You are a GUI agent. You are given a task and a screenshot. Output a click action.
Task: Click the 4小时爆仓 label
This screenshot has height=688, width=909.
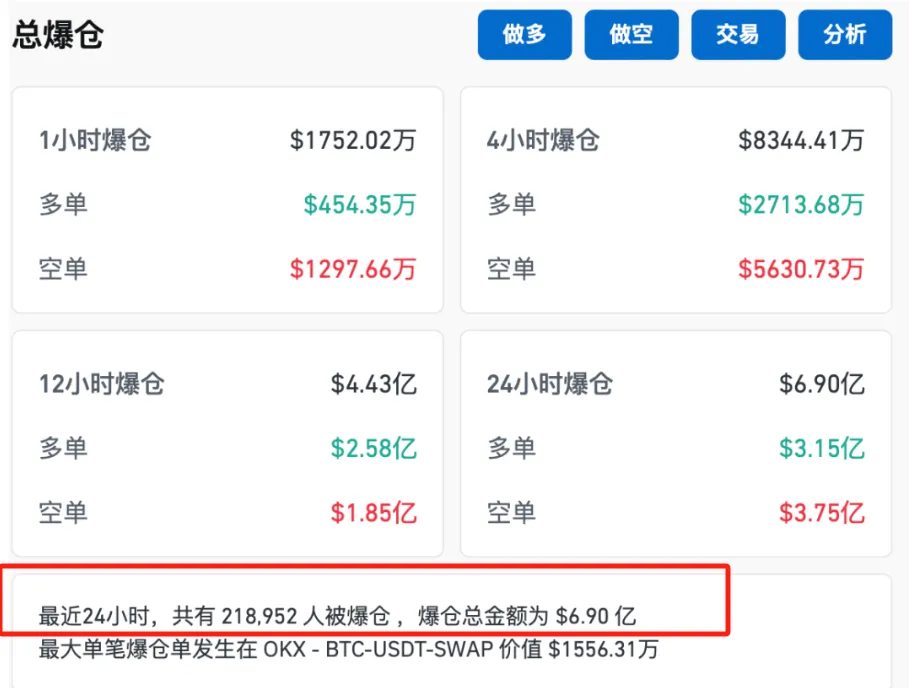(543, 141)
